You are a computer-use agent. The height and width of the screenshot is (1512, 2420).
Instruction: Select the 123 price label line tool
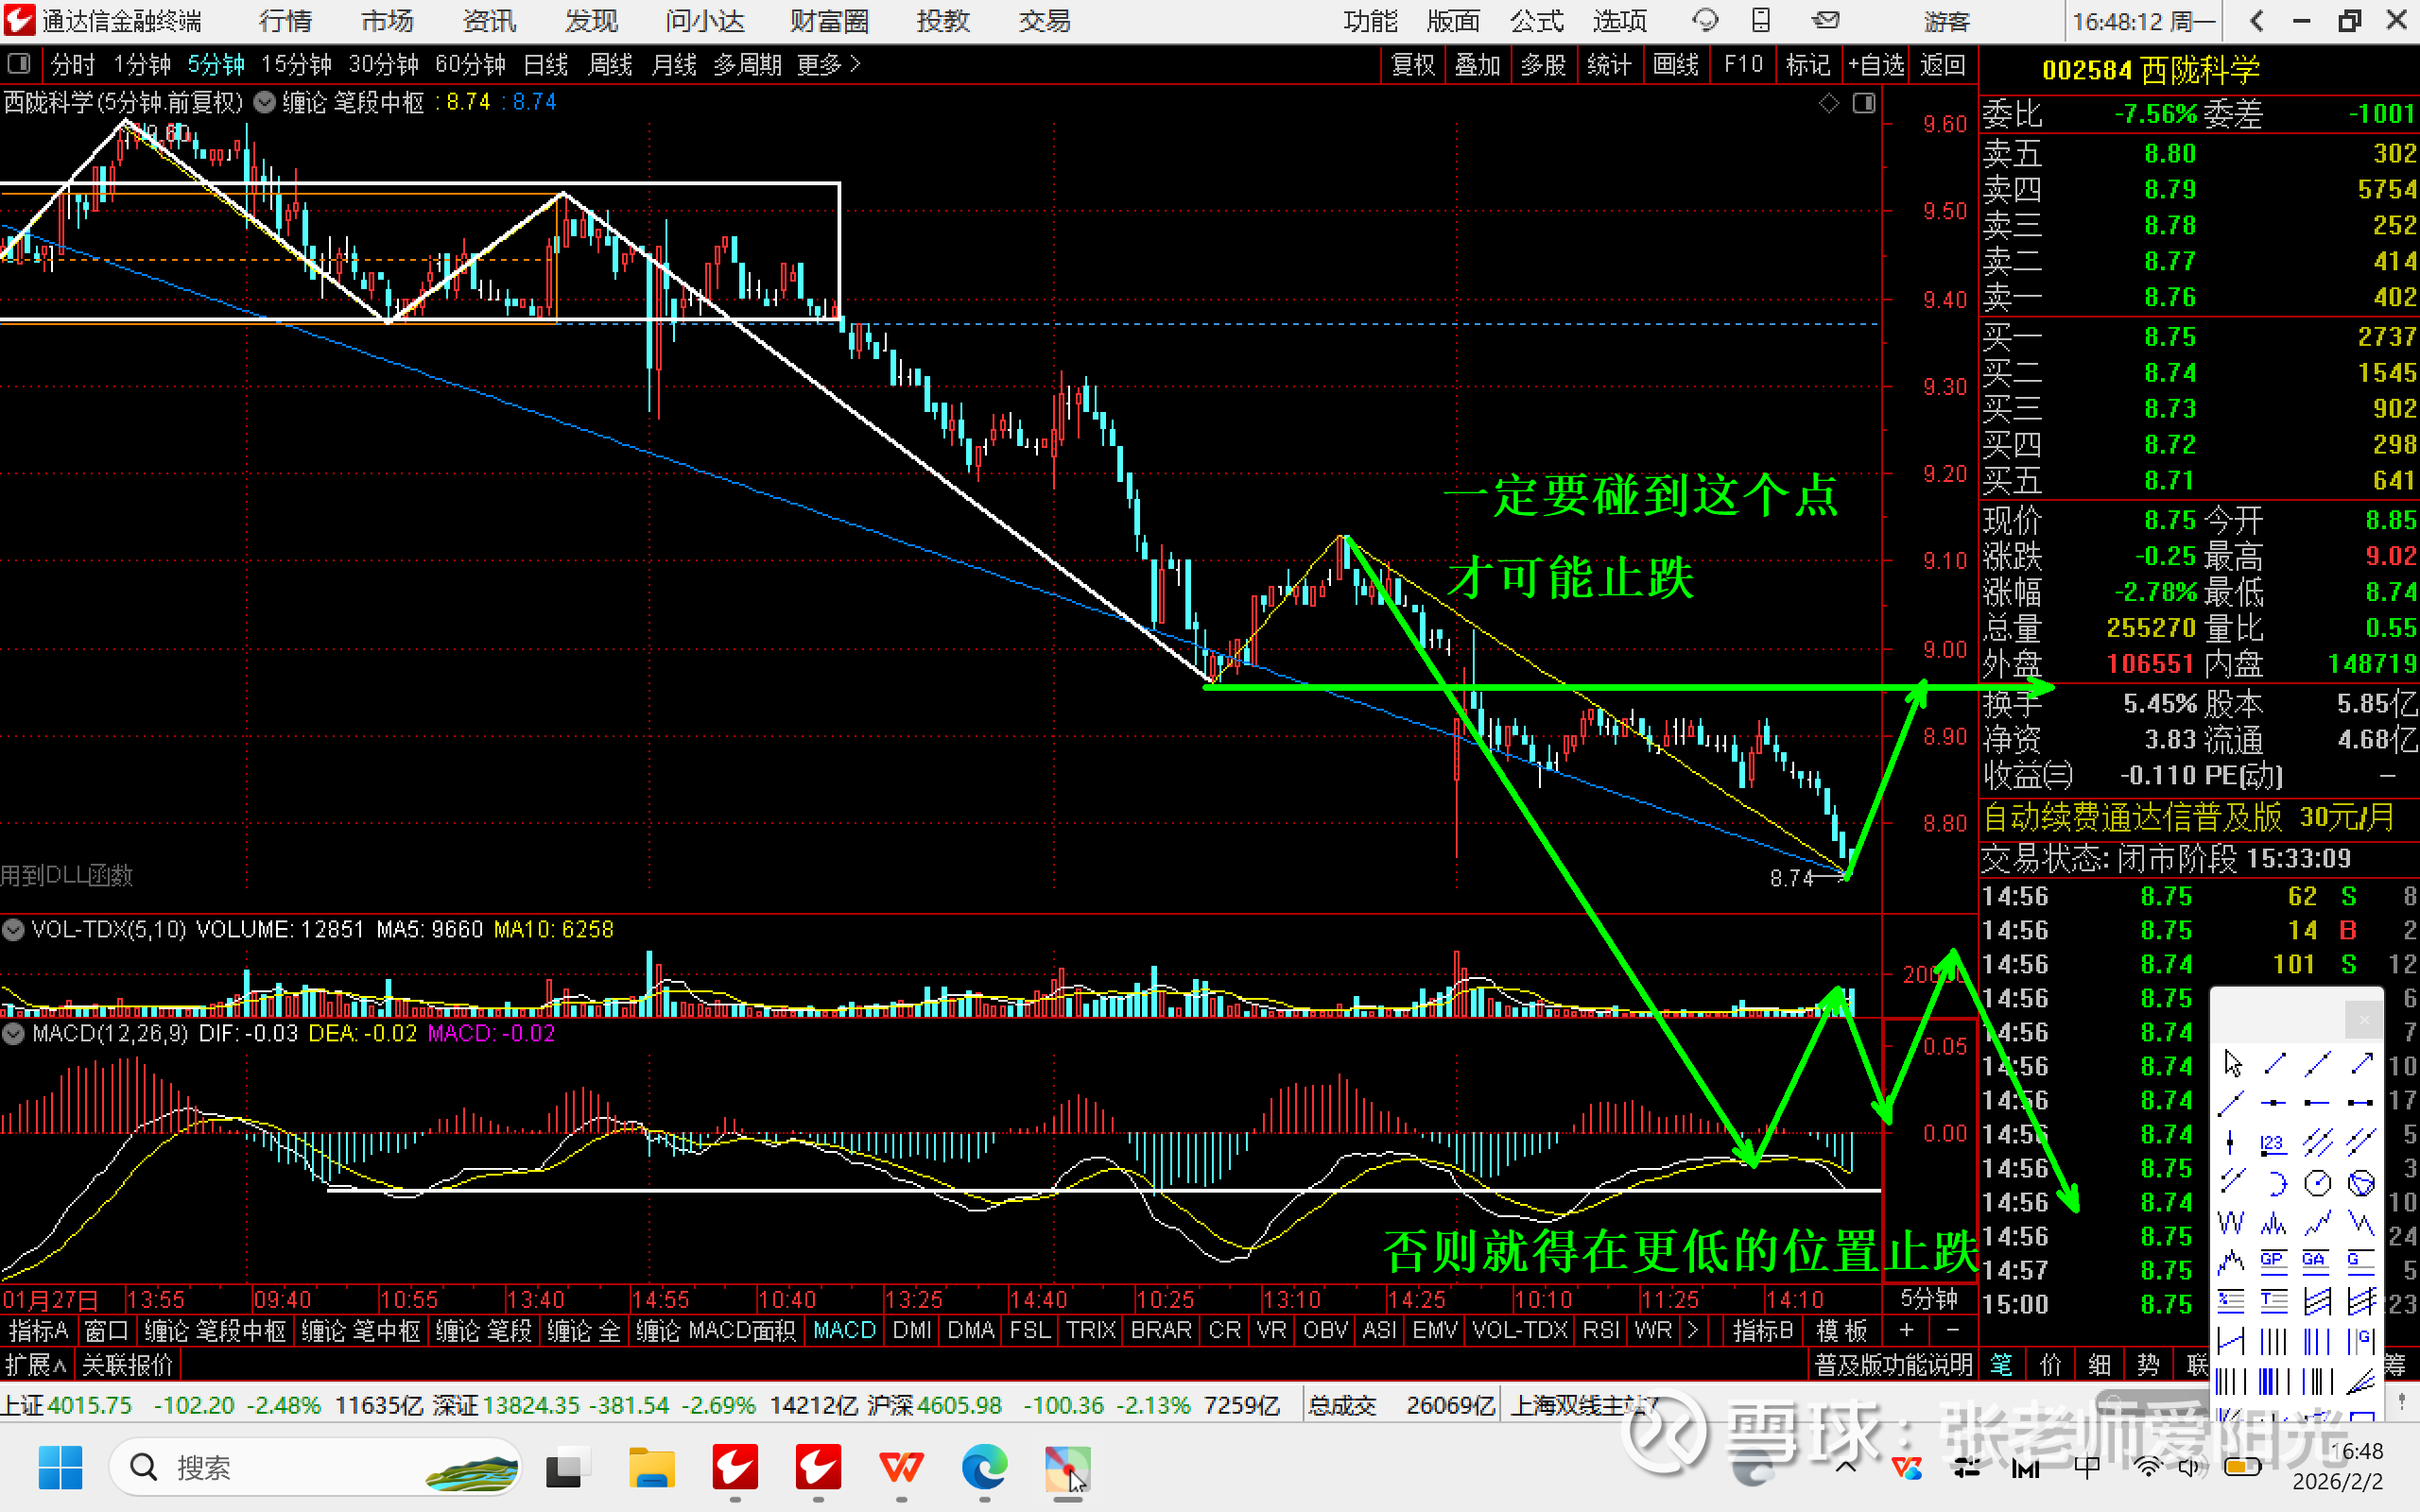[2273, 1143]
